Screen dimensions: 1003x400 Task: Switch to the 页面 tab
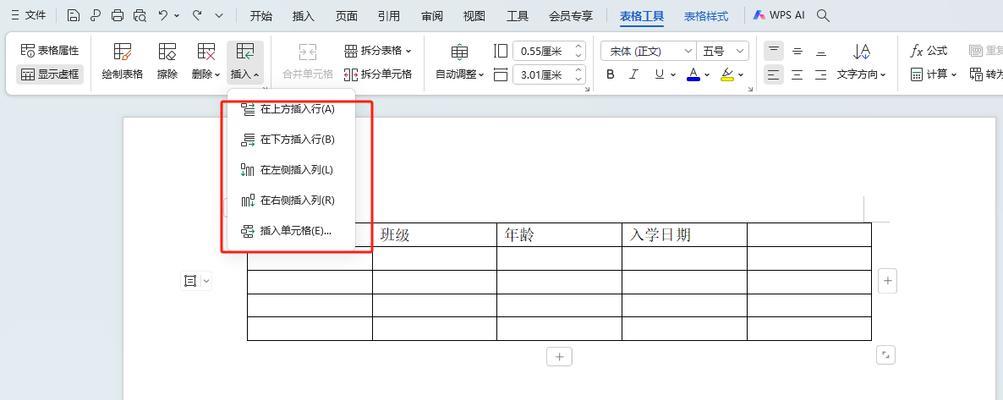pos(346,17)
